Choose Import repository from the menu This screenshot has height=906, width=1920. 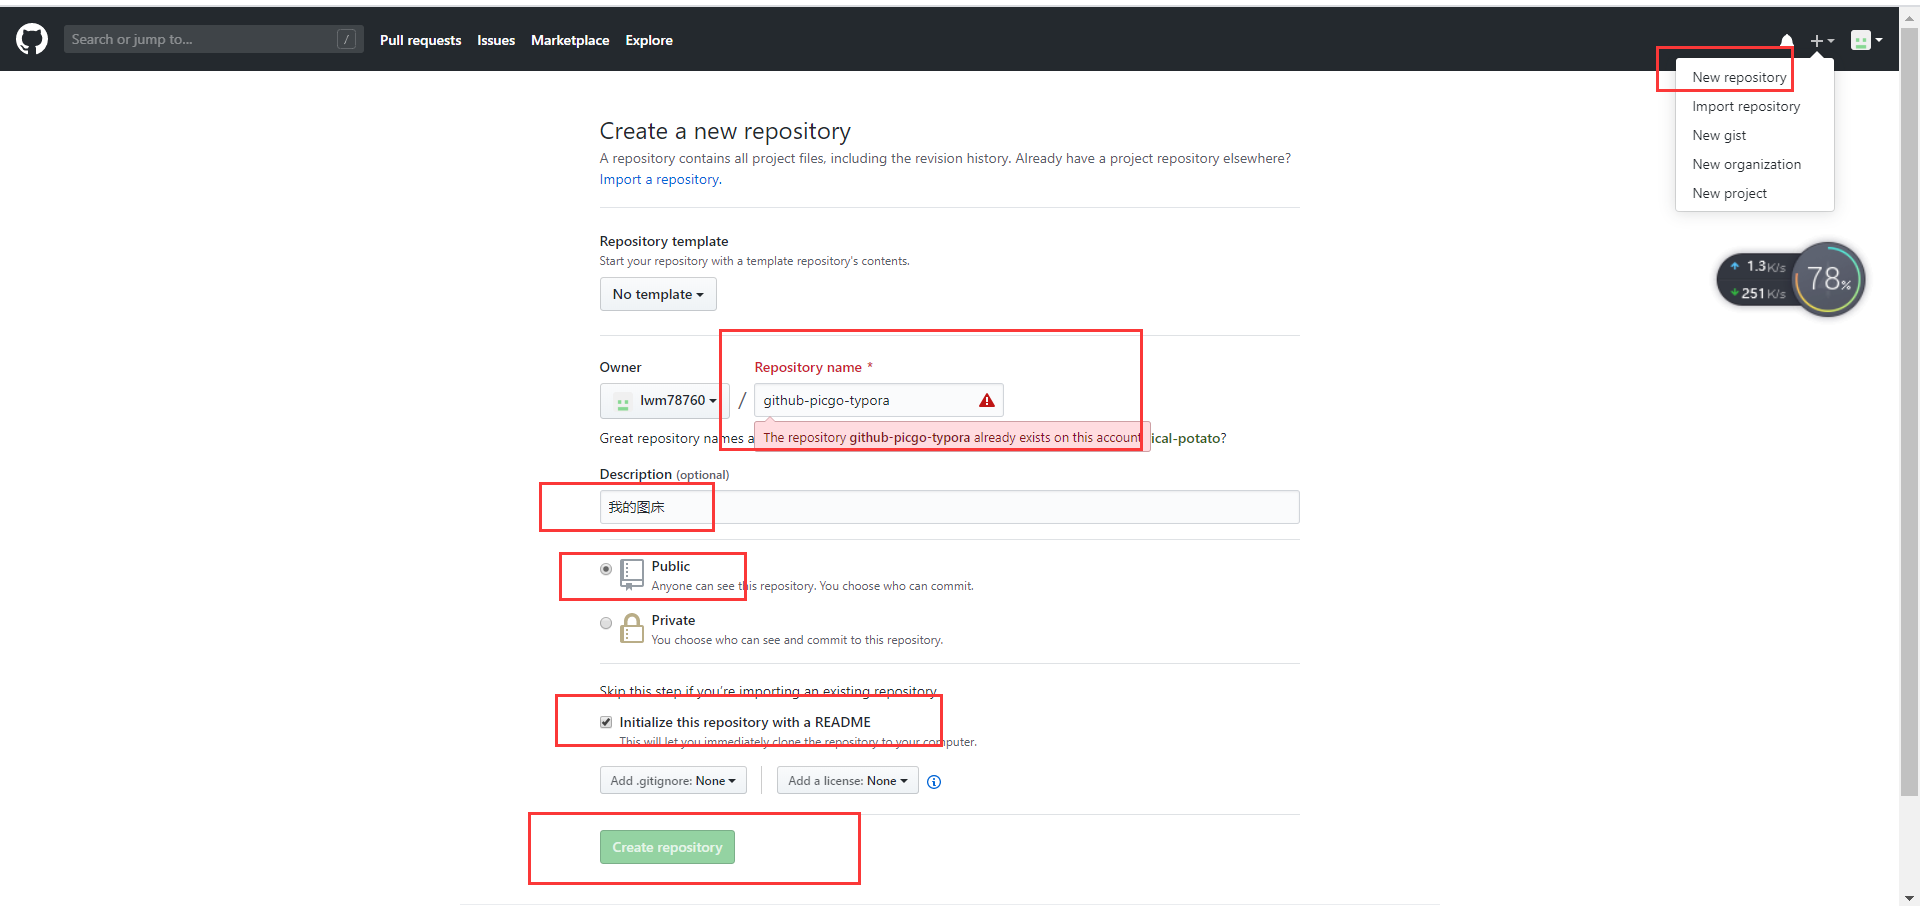coord(1746,106)
